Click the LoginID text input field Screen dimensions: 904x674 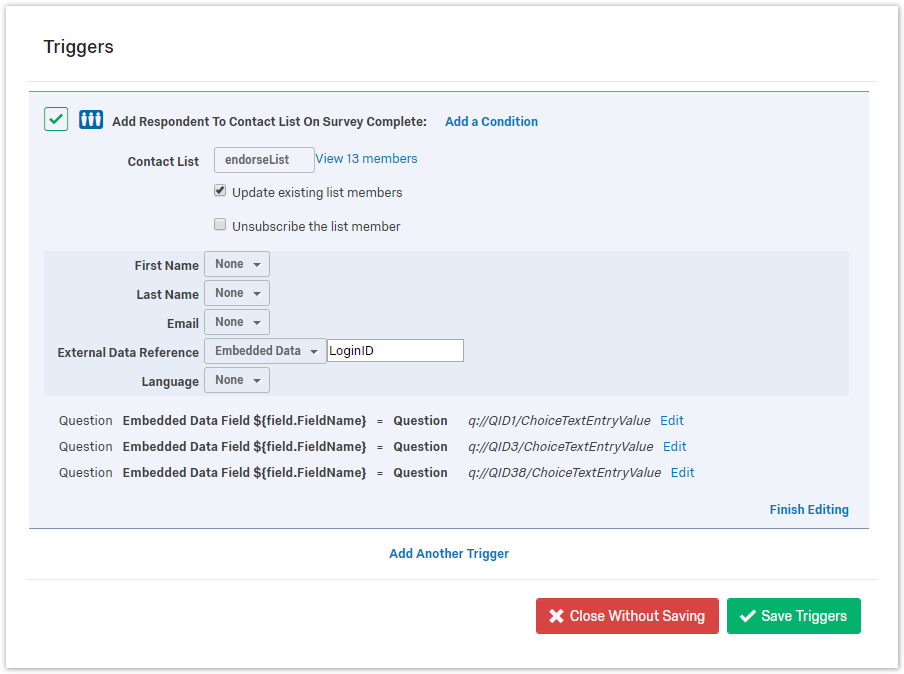[x=395, y=351]
